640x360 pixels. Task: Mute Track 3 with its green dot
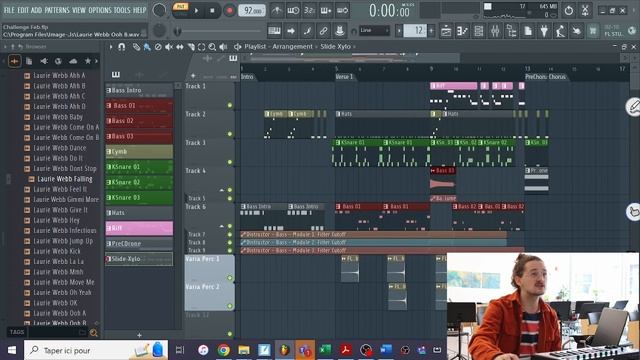point(230,162)
